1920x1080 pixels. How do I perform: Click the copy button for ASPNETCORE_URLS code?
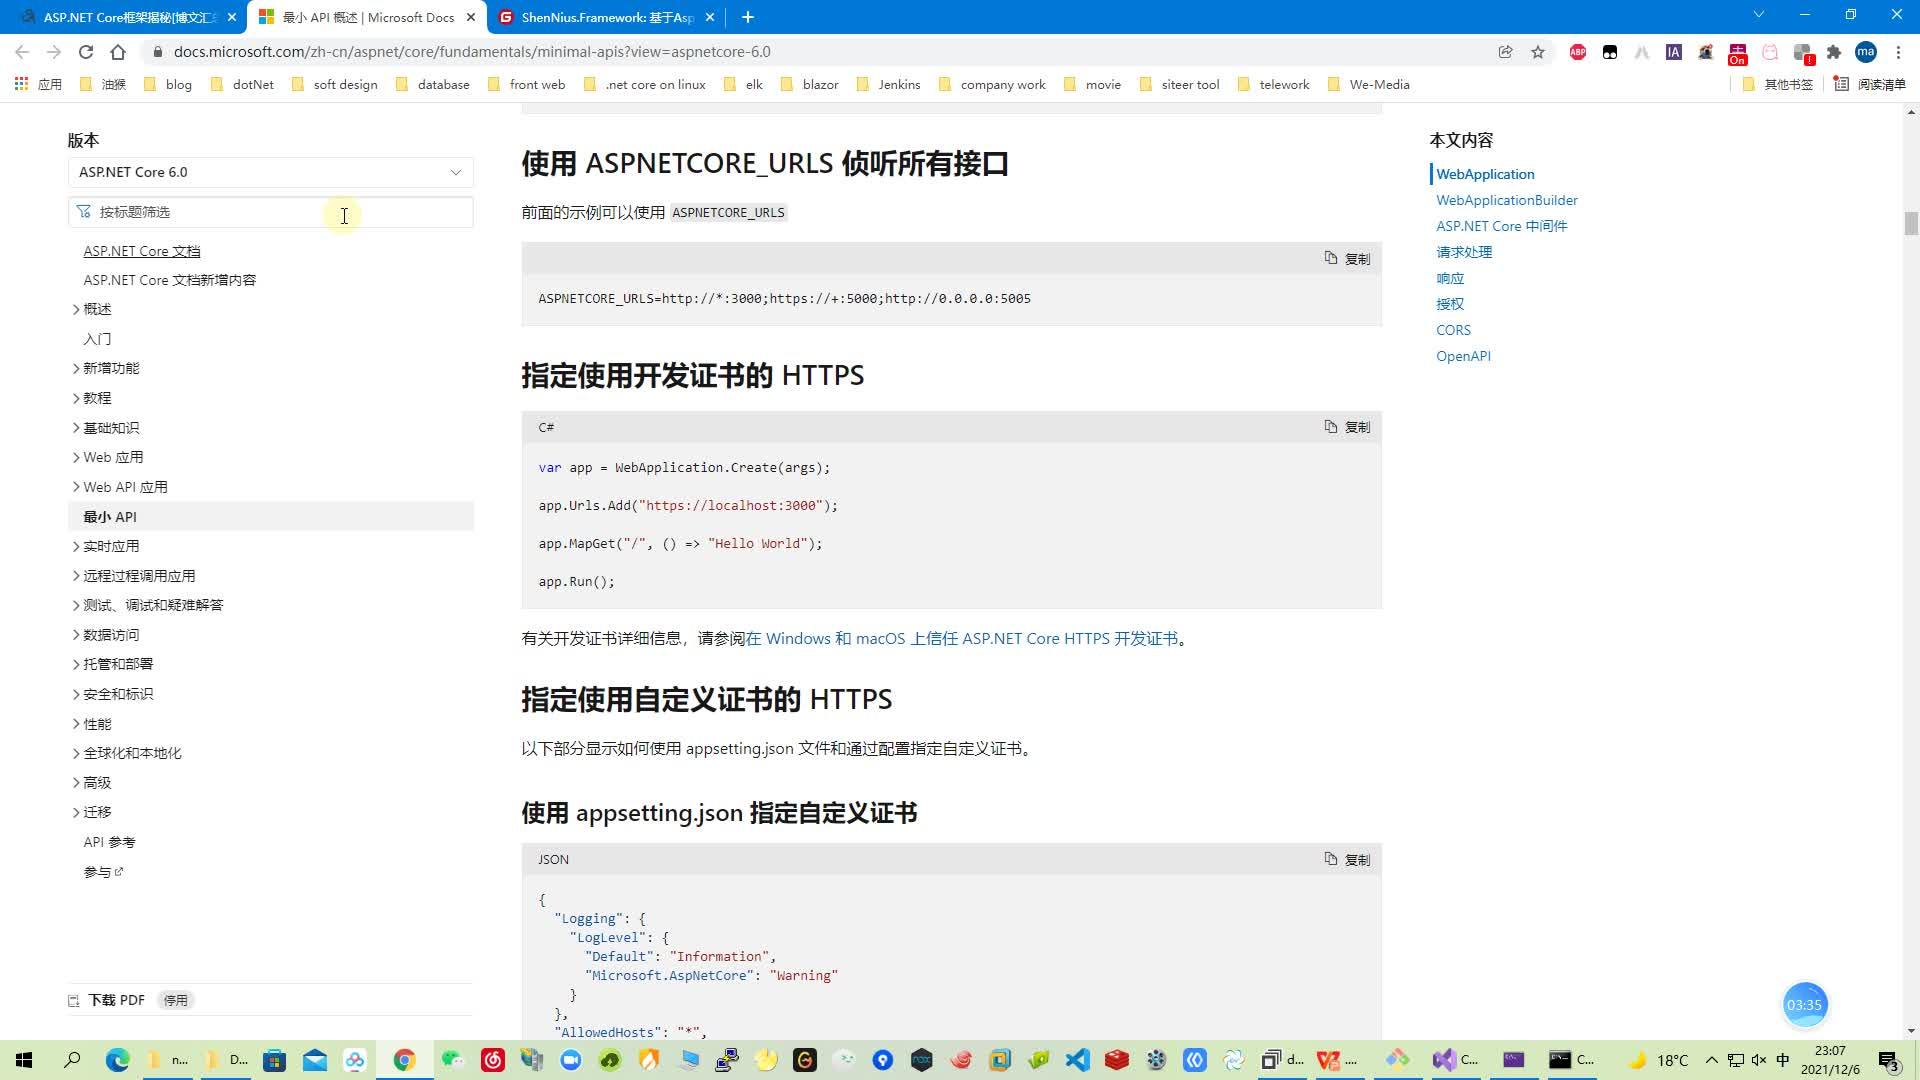(1346, 258)
